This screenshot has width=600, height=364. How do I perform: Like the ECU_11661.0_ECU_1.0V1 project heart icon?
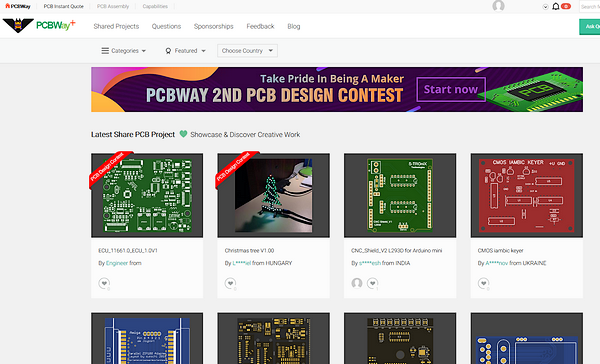point(104,283)
